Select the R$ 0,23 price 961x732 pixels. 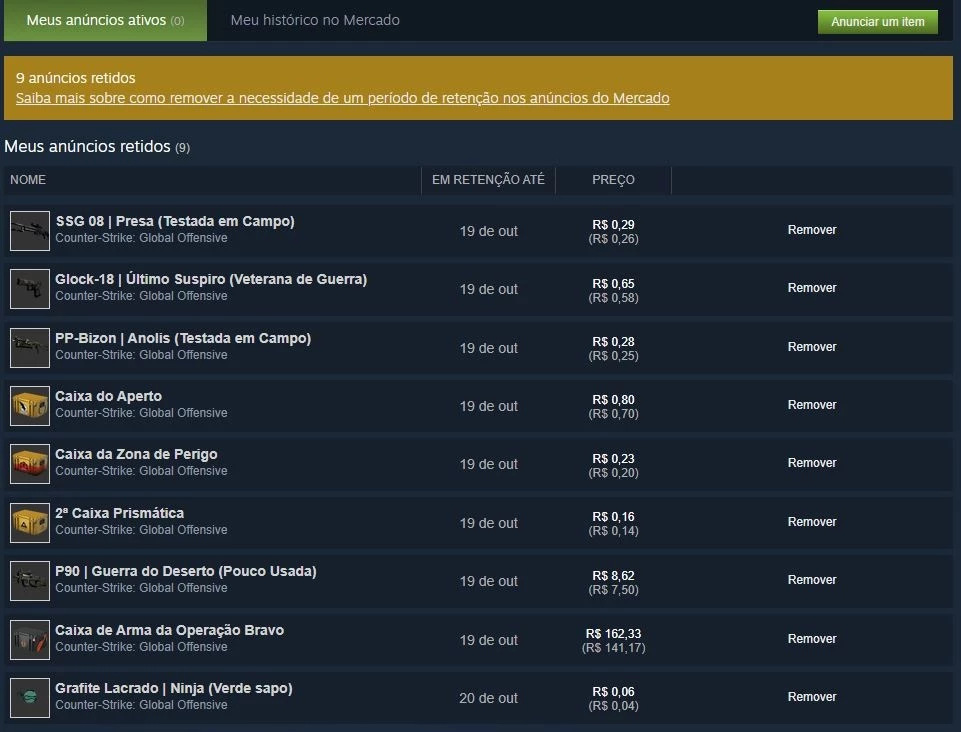(613, 459)
